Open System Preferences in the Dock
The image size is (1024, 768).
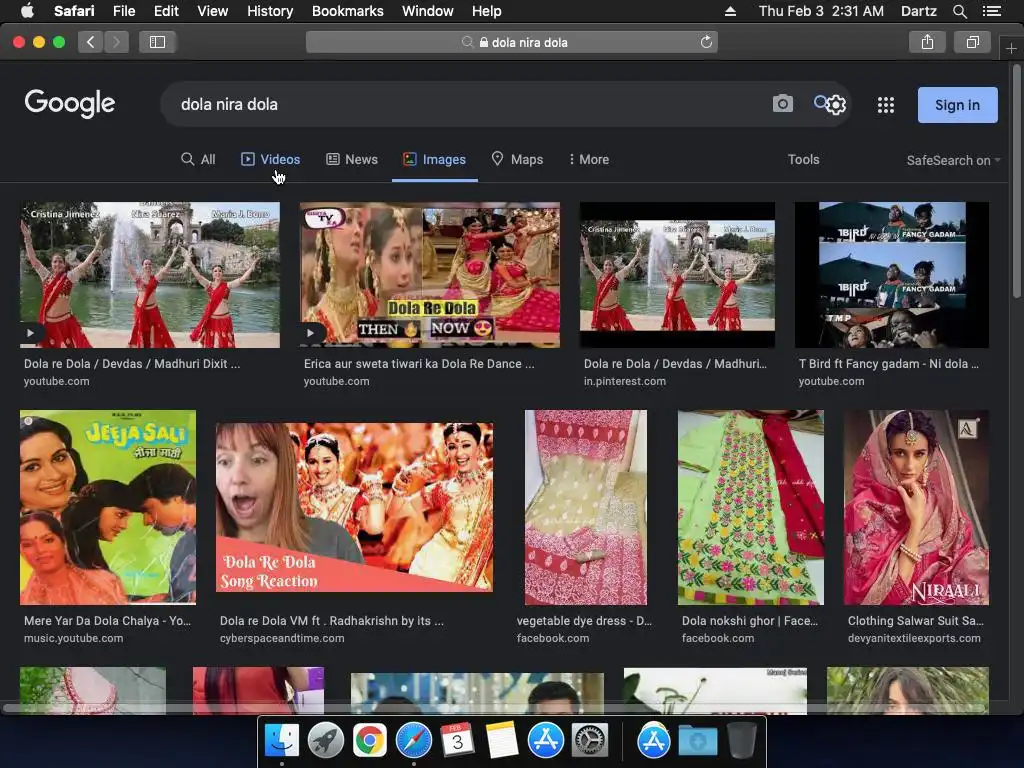[590, 740]
